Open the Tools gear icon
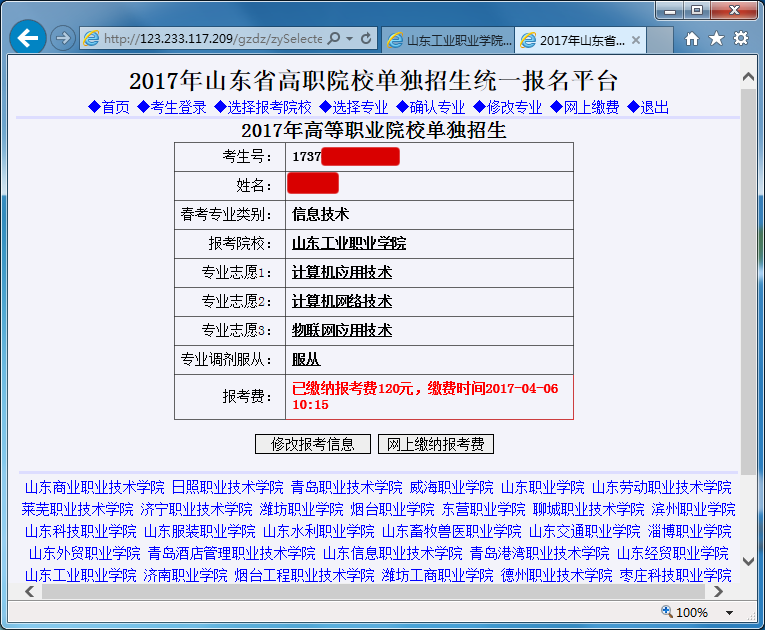Screen dimensions: 765x630 pos(741,39)
